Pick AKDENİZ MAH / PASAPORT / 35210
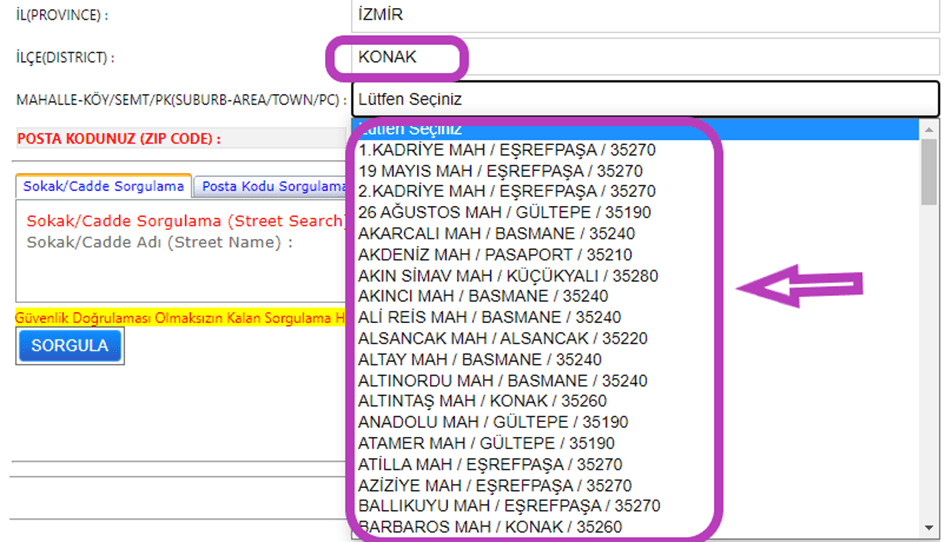The height and width of the screenshot is (542, 945). tap(494, 255)
